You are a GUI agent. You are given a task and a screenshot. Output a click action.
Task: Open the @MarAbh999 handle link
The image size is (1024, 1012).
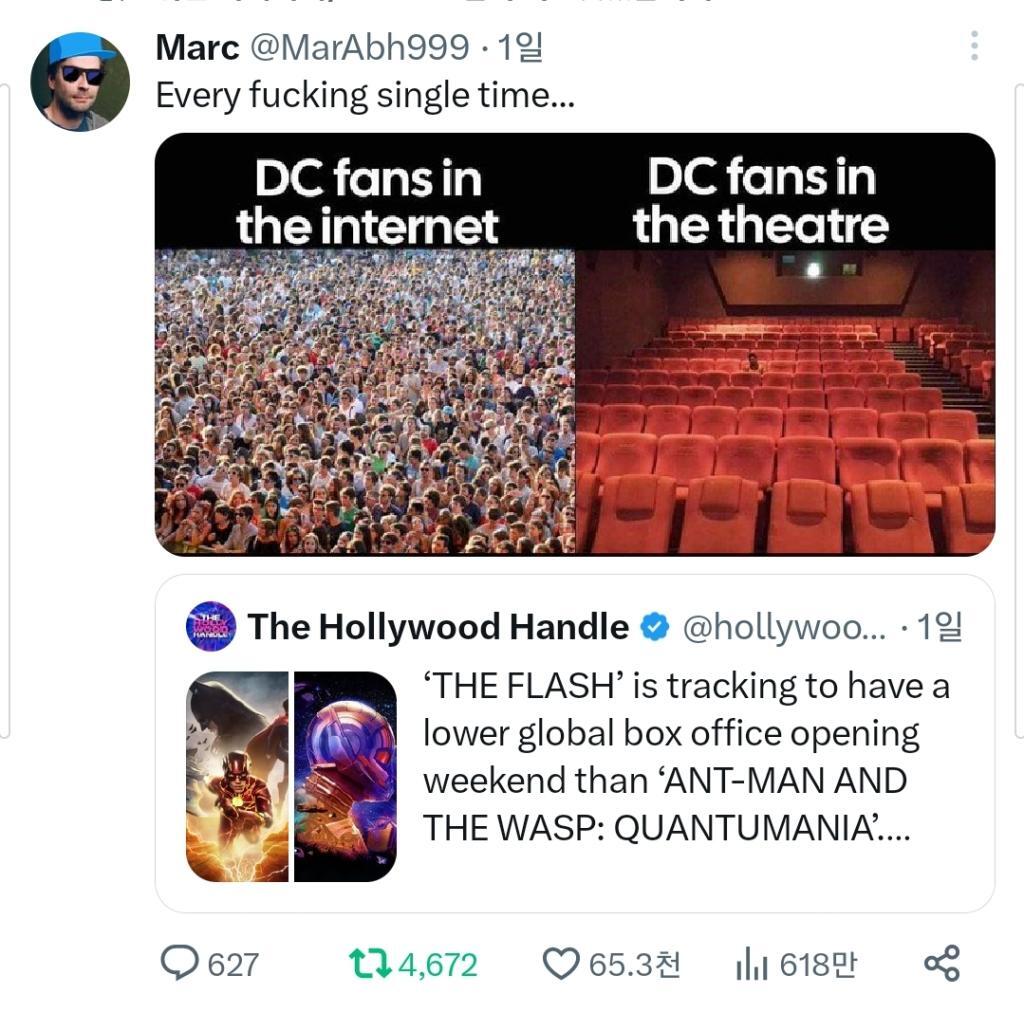pos(359,48)
